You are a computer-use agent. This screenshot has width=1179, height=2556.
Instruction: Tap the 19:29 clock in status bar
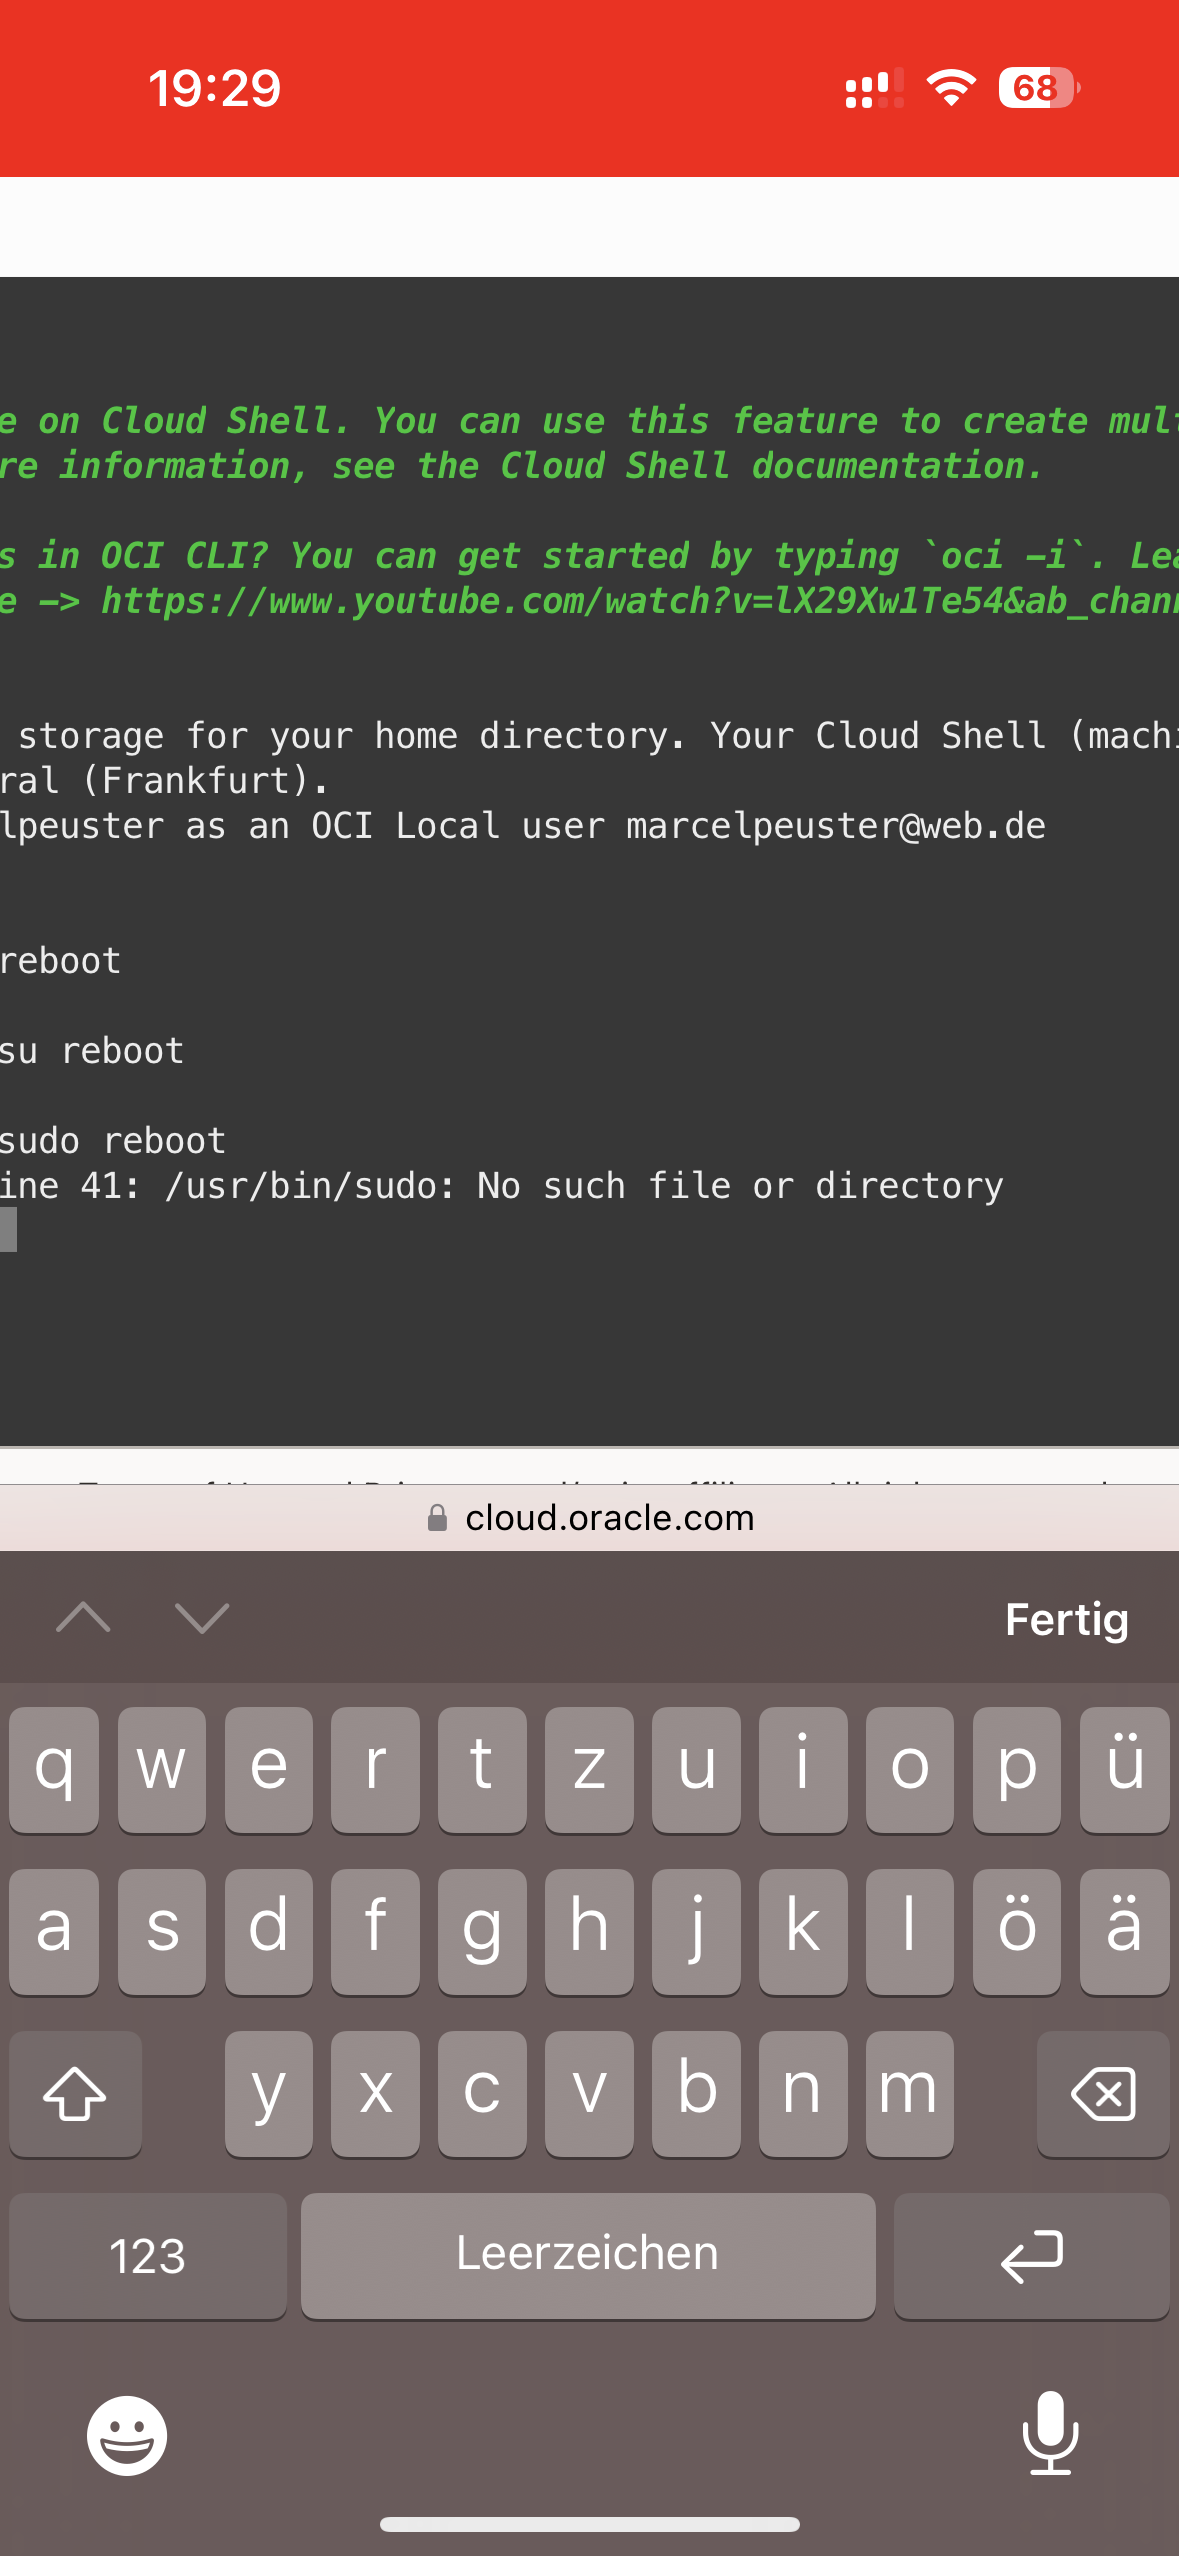point(215,88)
